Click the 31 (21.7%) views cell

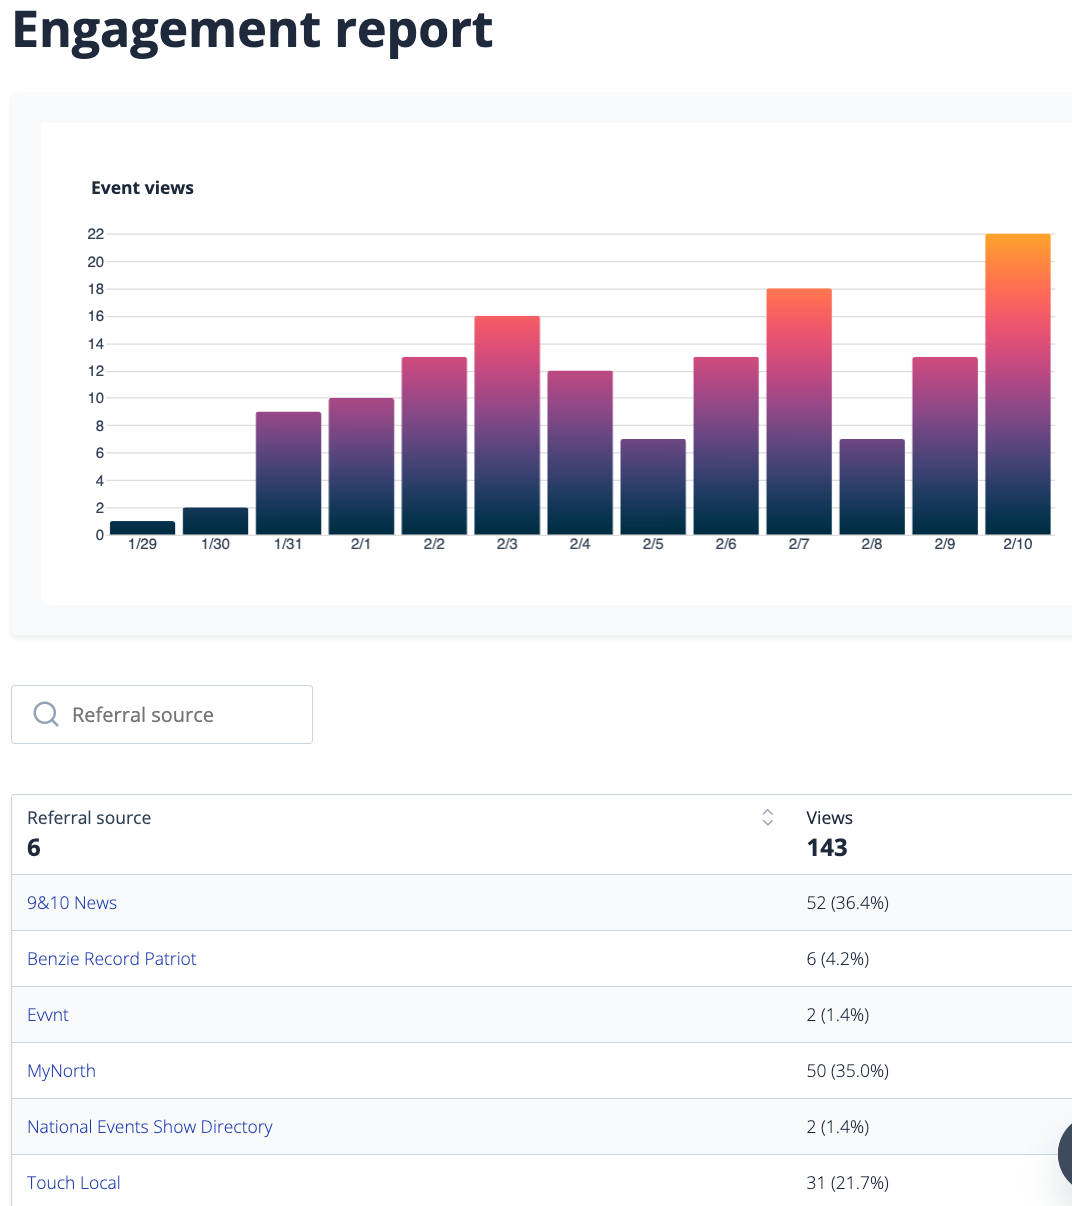pyautogui.click(x=847, y=1183)
